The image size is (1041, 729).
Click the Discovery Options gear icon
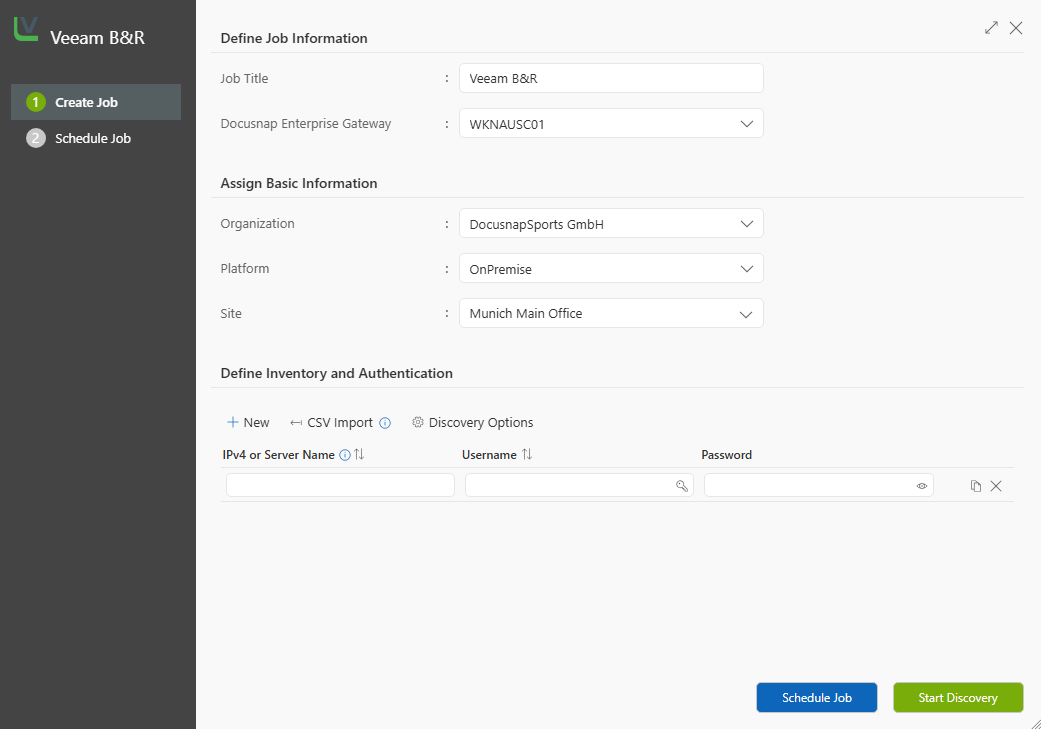[x=418, y=422]
